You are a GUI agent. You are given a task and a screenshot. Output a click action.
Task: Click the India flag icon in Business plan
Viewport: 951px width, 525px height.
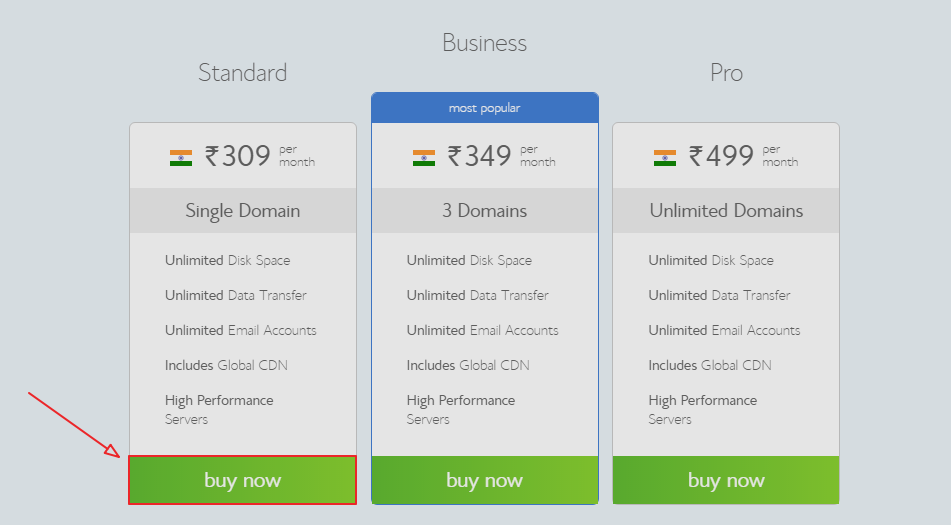pos(423,158)
